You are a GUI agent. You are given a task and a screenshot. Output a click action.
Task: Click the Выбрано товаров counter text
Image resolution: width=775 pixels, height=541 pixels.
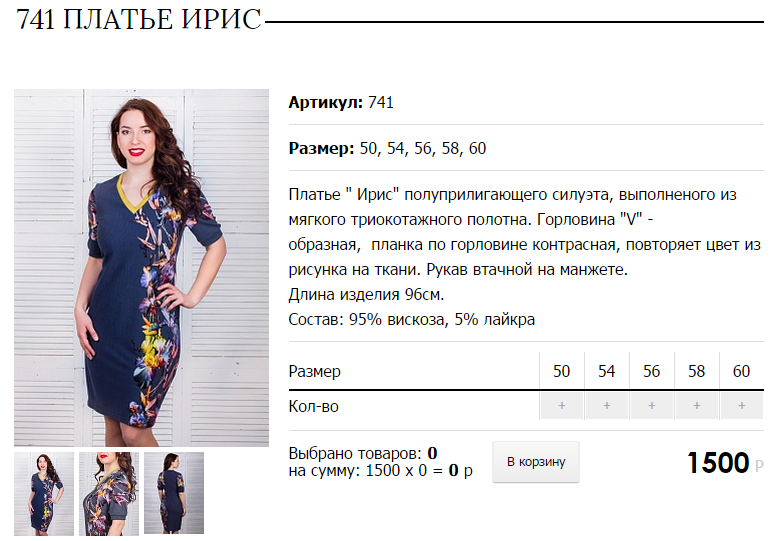coord(363,453)
